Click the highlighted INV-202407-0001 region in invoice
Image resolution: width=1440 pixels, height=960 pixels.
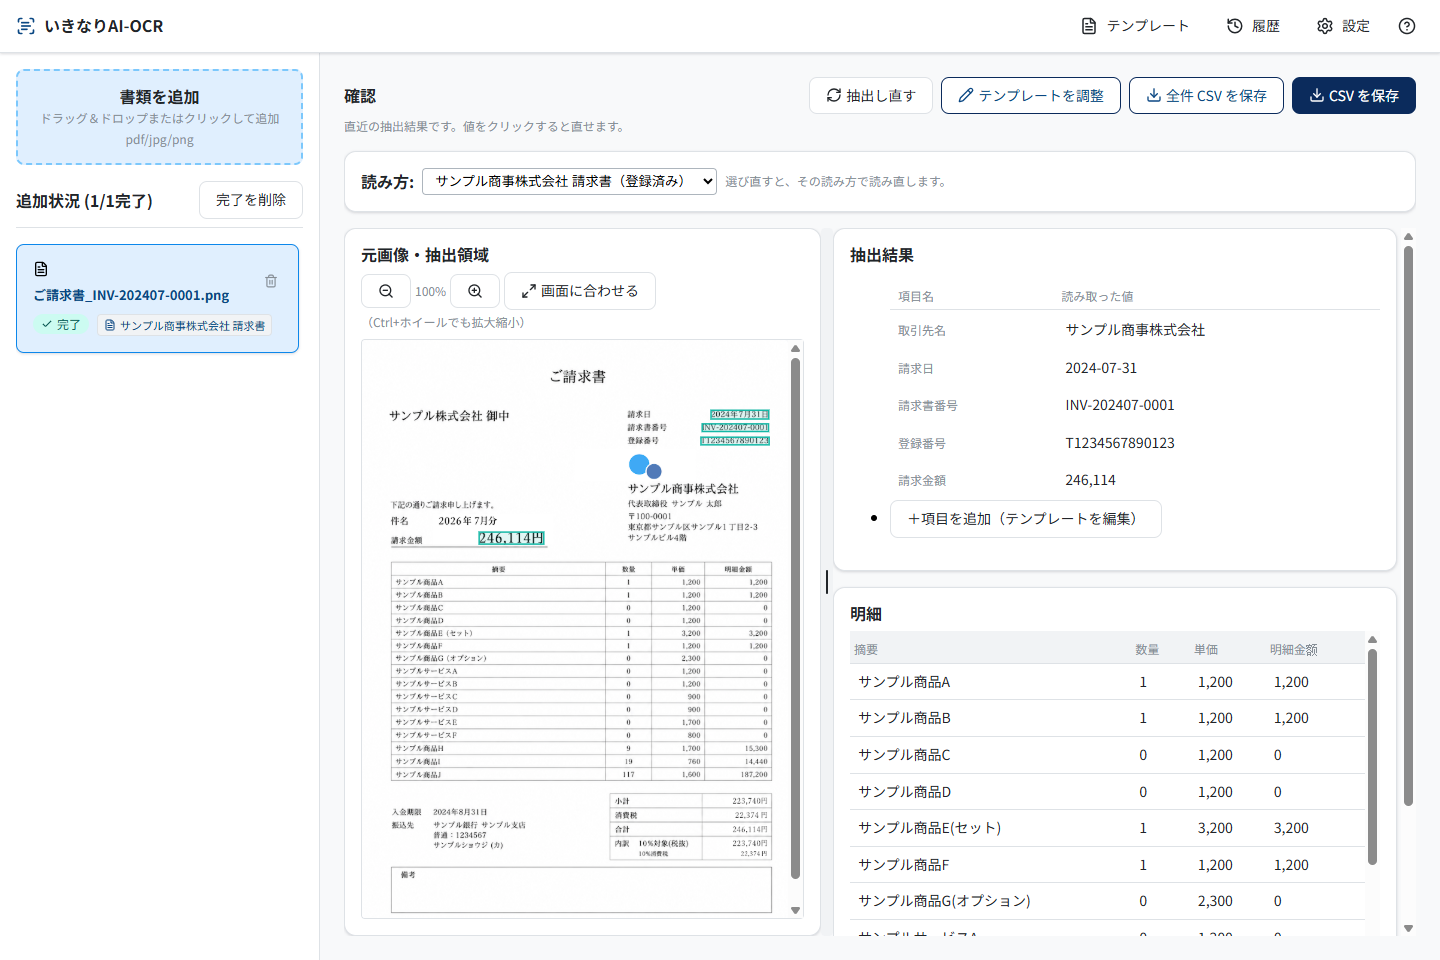pyautogui.click(x=735, y=427)
